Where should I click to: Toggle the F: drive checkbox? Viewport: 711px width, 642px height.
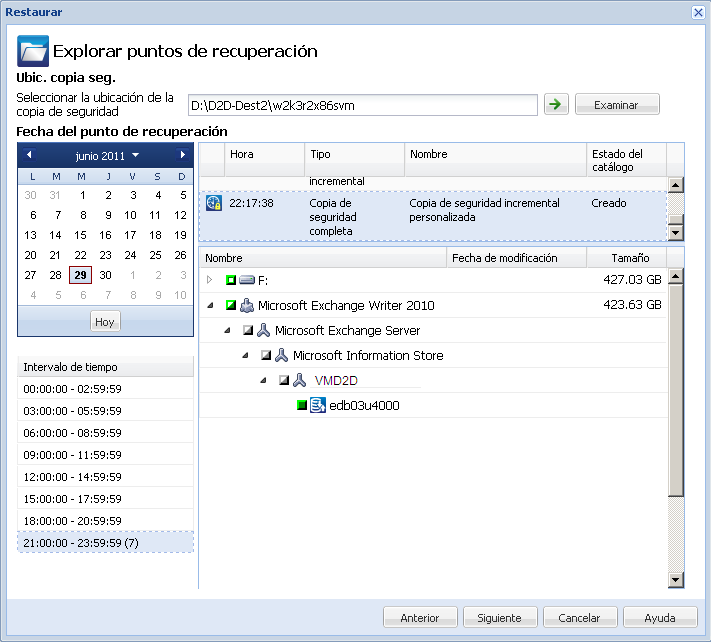pyautogui.click(x=229, y=281)
